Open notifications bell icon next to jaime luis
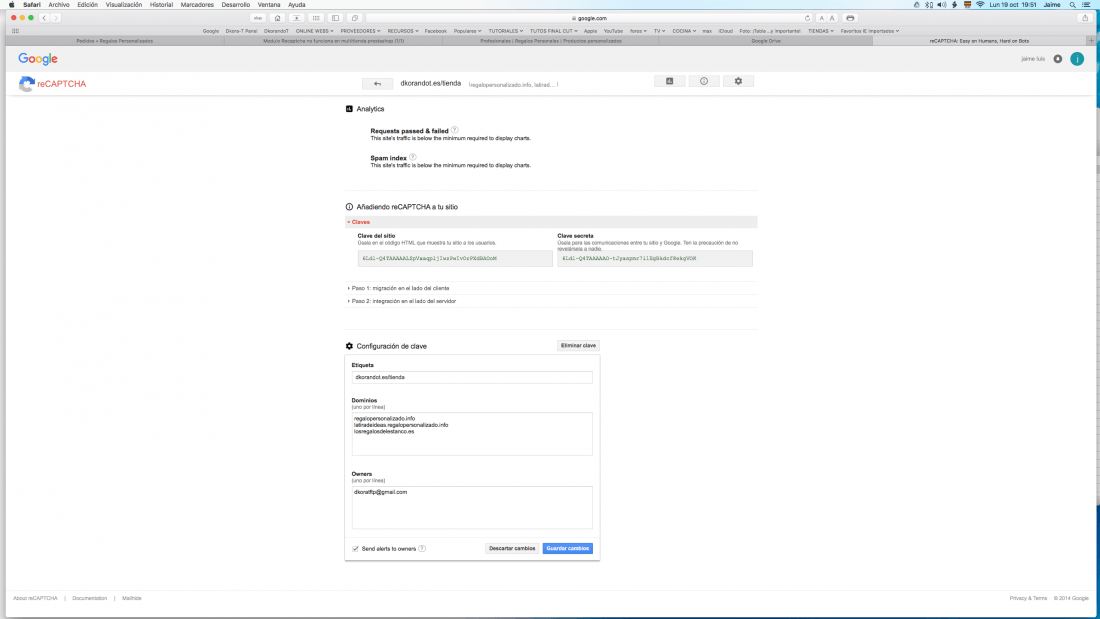This screenshot has height=619, width=1100. 1058,59
